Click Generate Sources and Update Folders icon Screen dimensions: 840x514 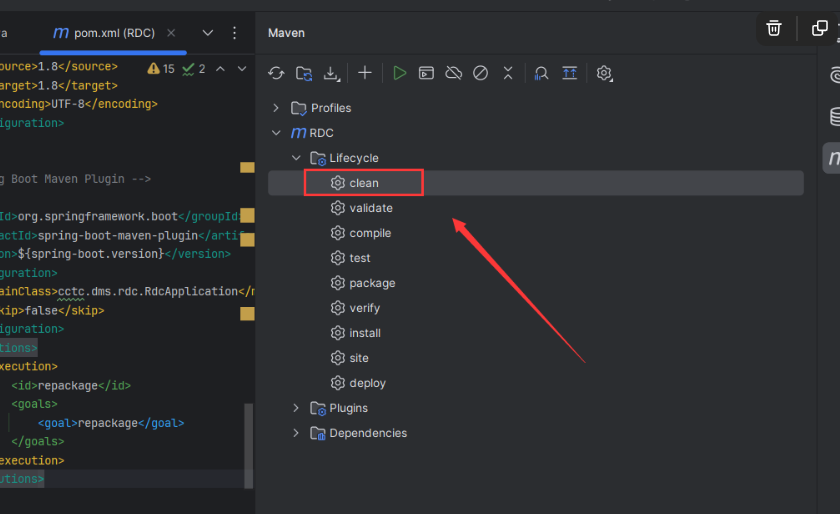pyautogui.click(x=304, y=73)
